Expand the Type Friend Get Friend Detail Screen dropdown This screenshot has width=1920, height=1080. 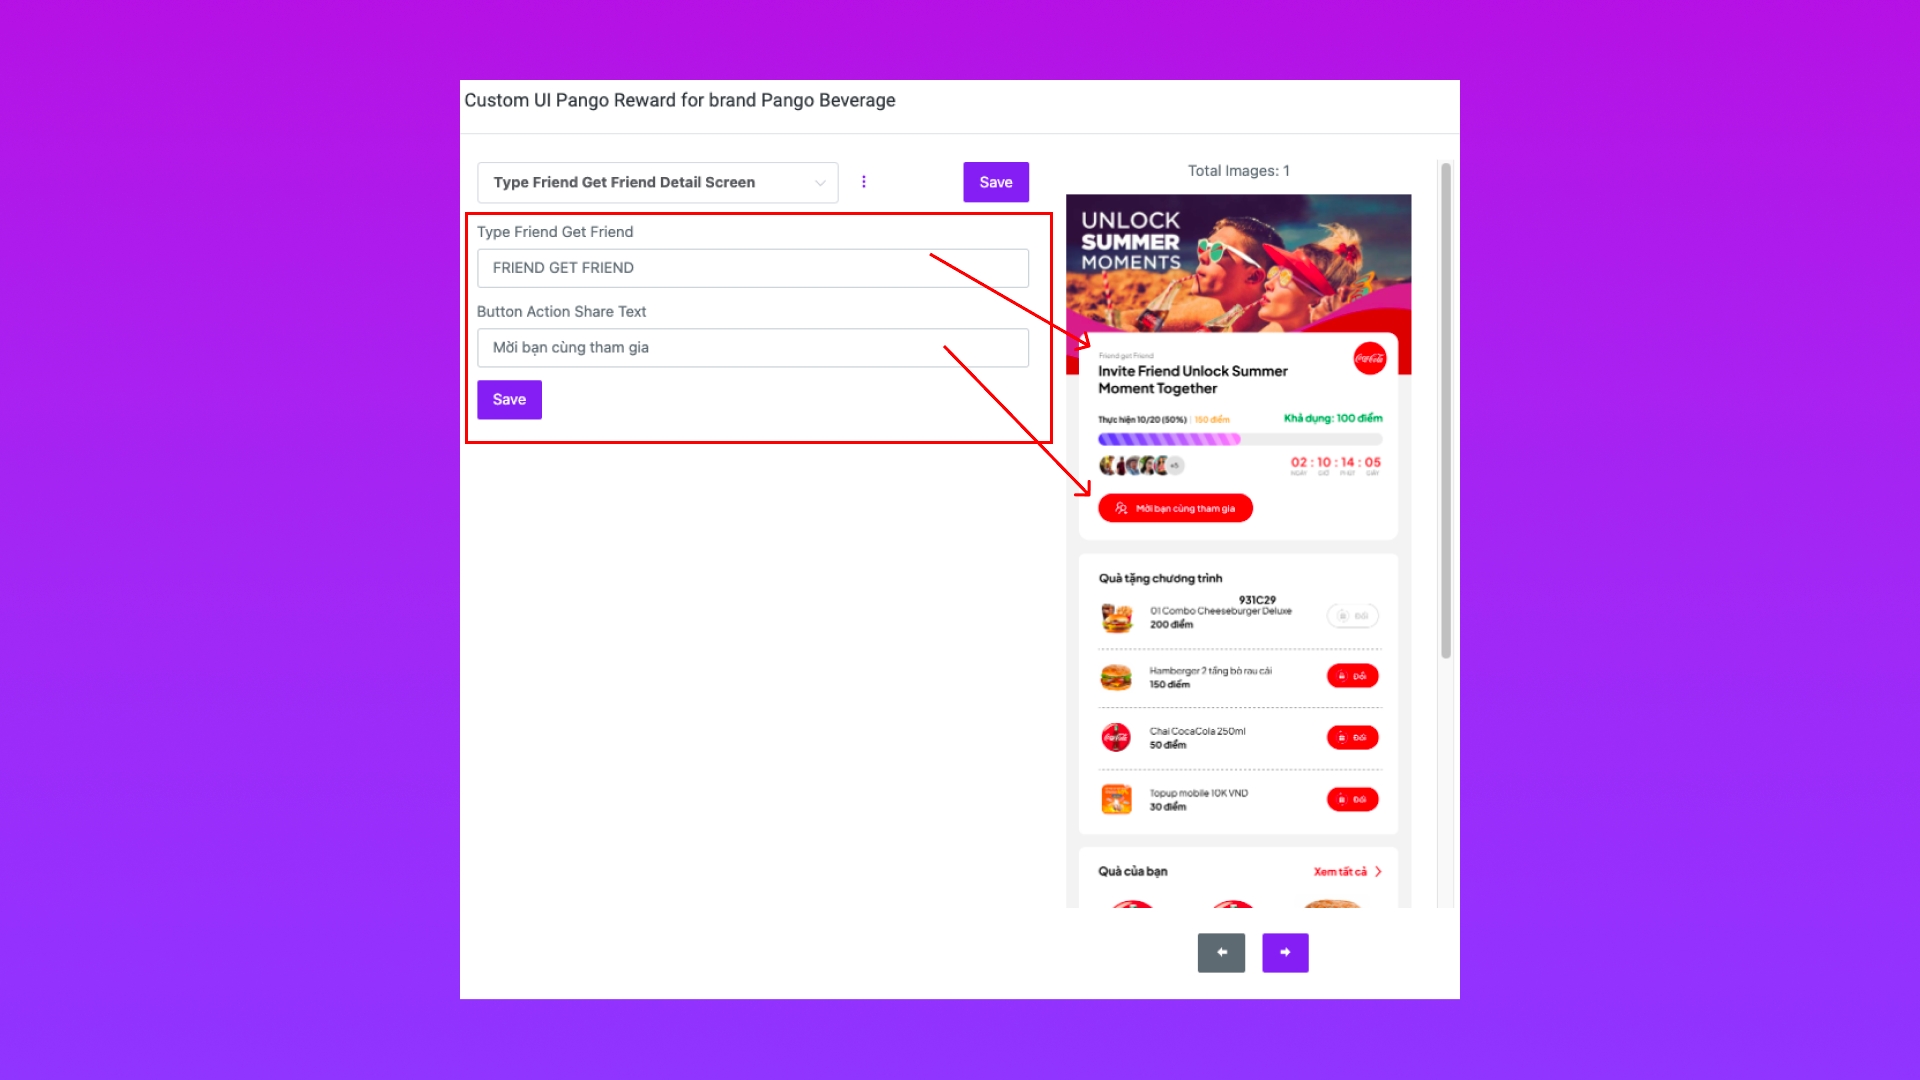[658, 182]
